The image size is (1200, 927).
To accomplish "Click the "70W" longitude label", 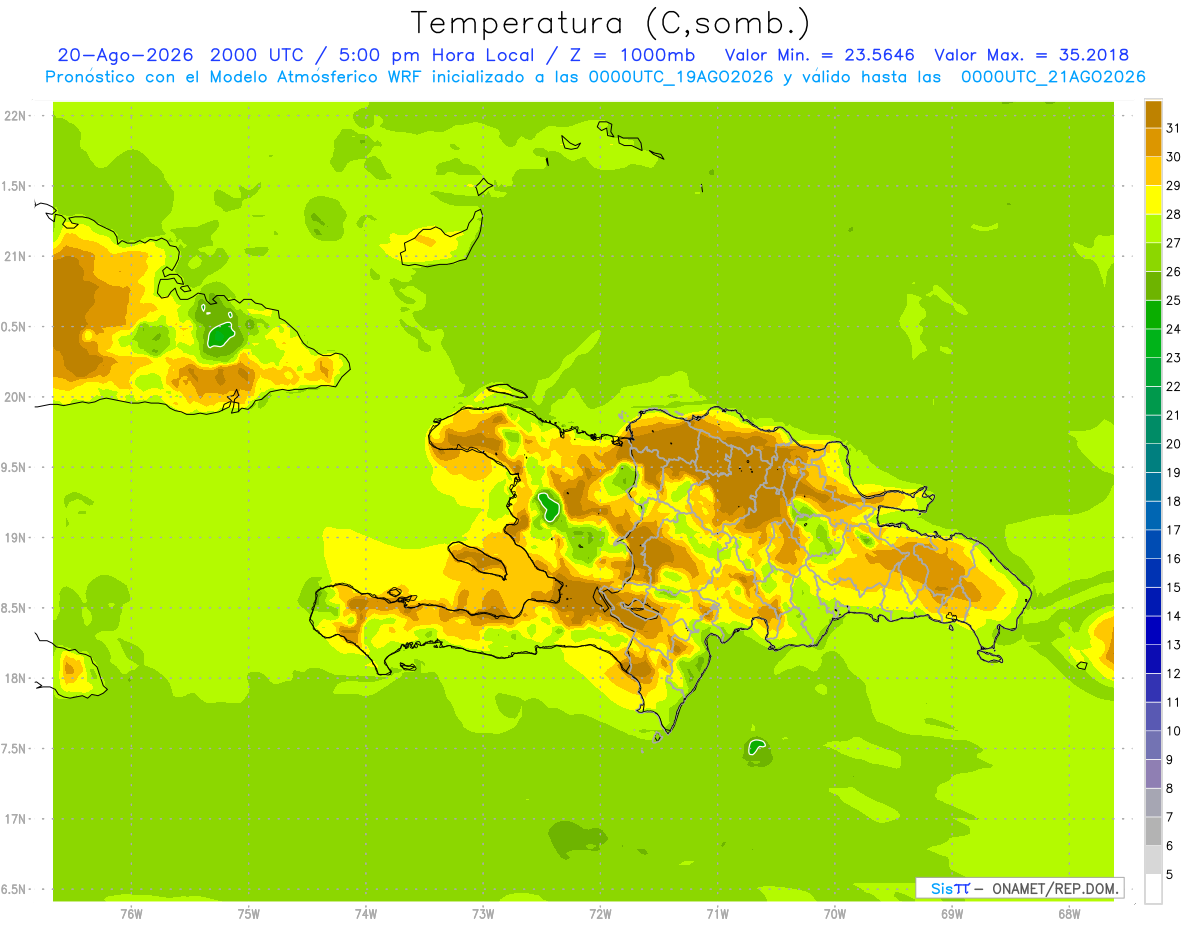I will [834, 914].
